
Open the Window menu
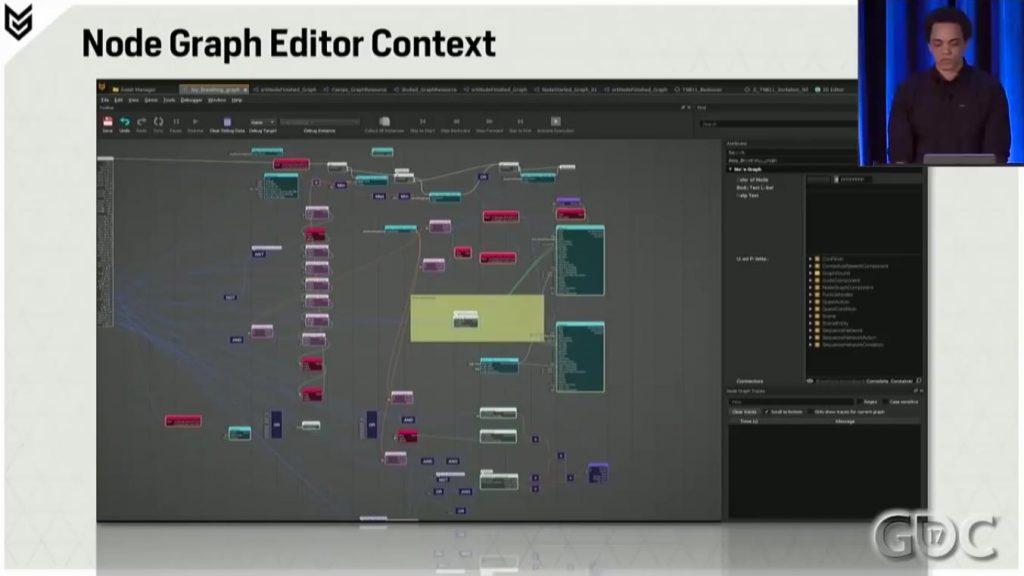tap(217, 100)
